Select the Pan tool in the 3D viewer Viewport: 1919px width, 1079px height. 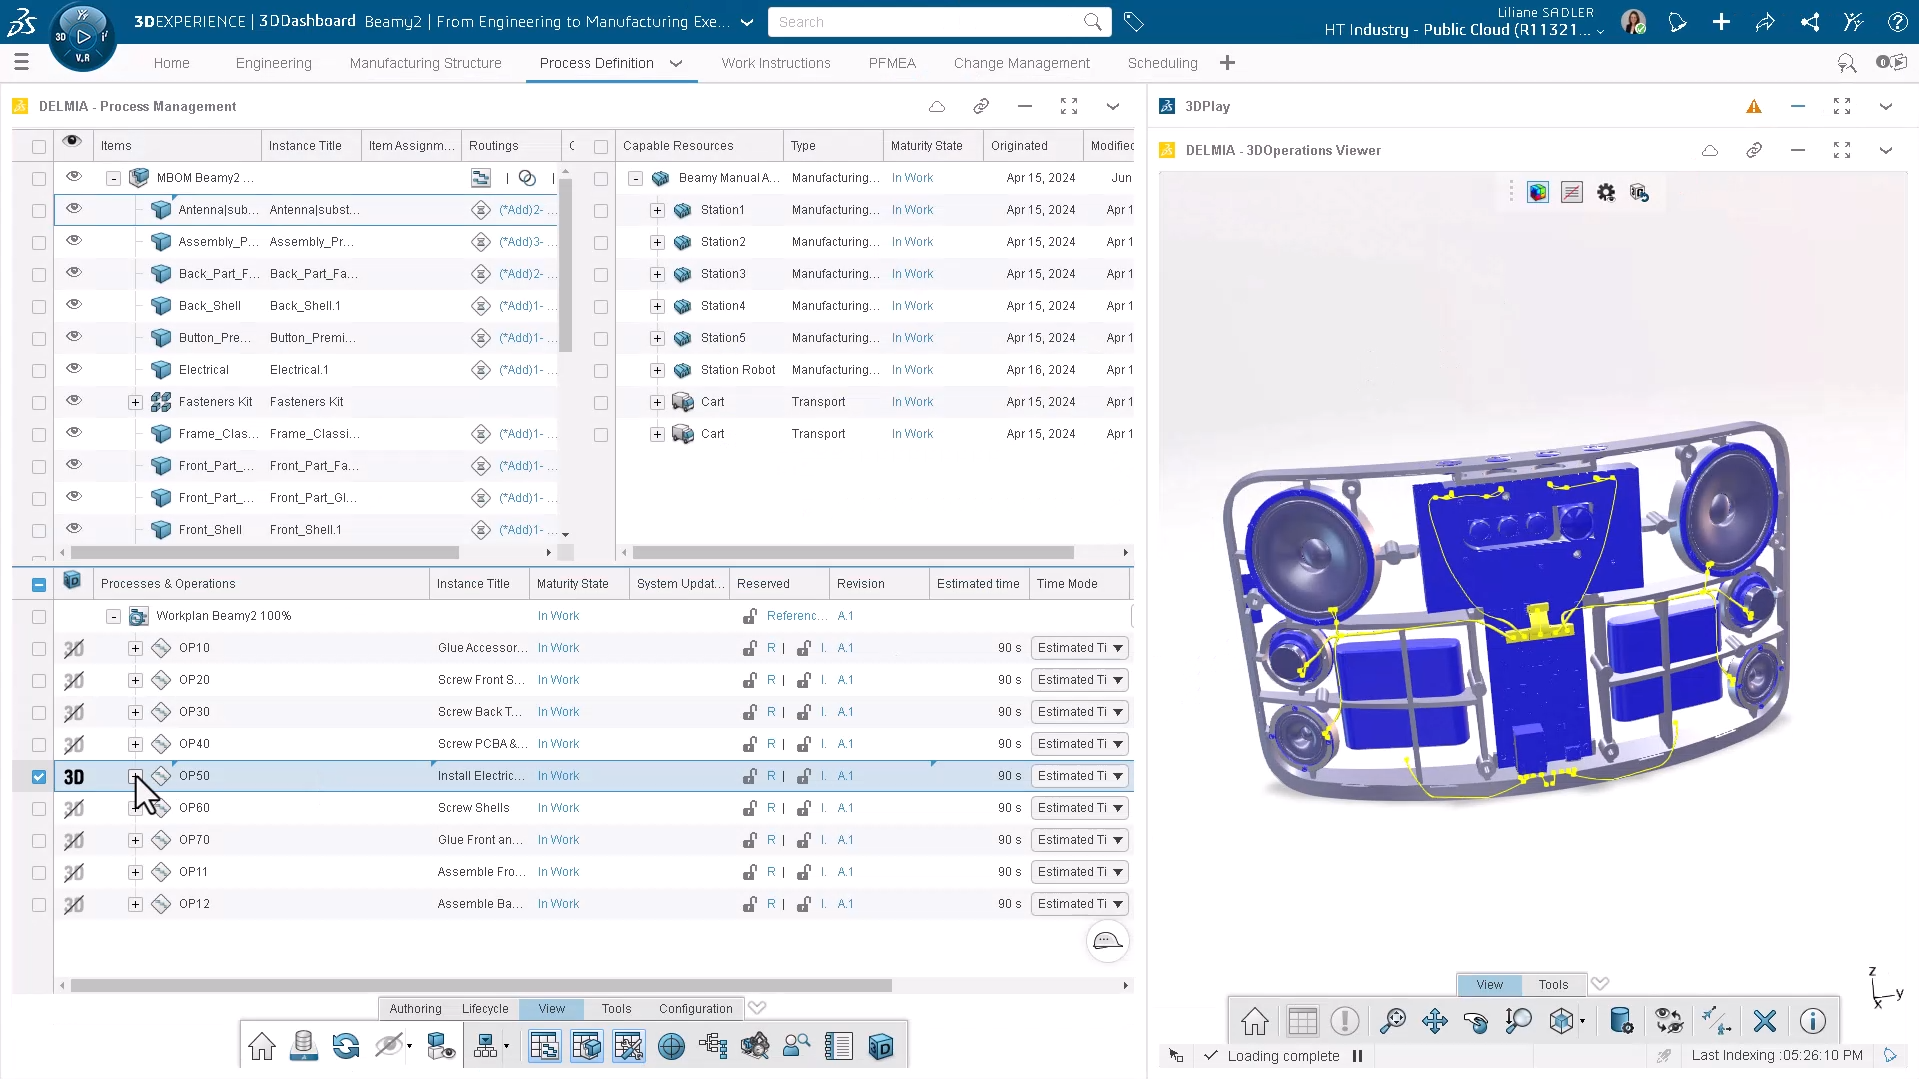1434,1021
